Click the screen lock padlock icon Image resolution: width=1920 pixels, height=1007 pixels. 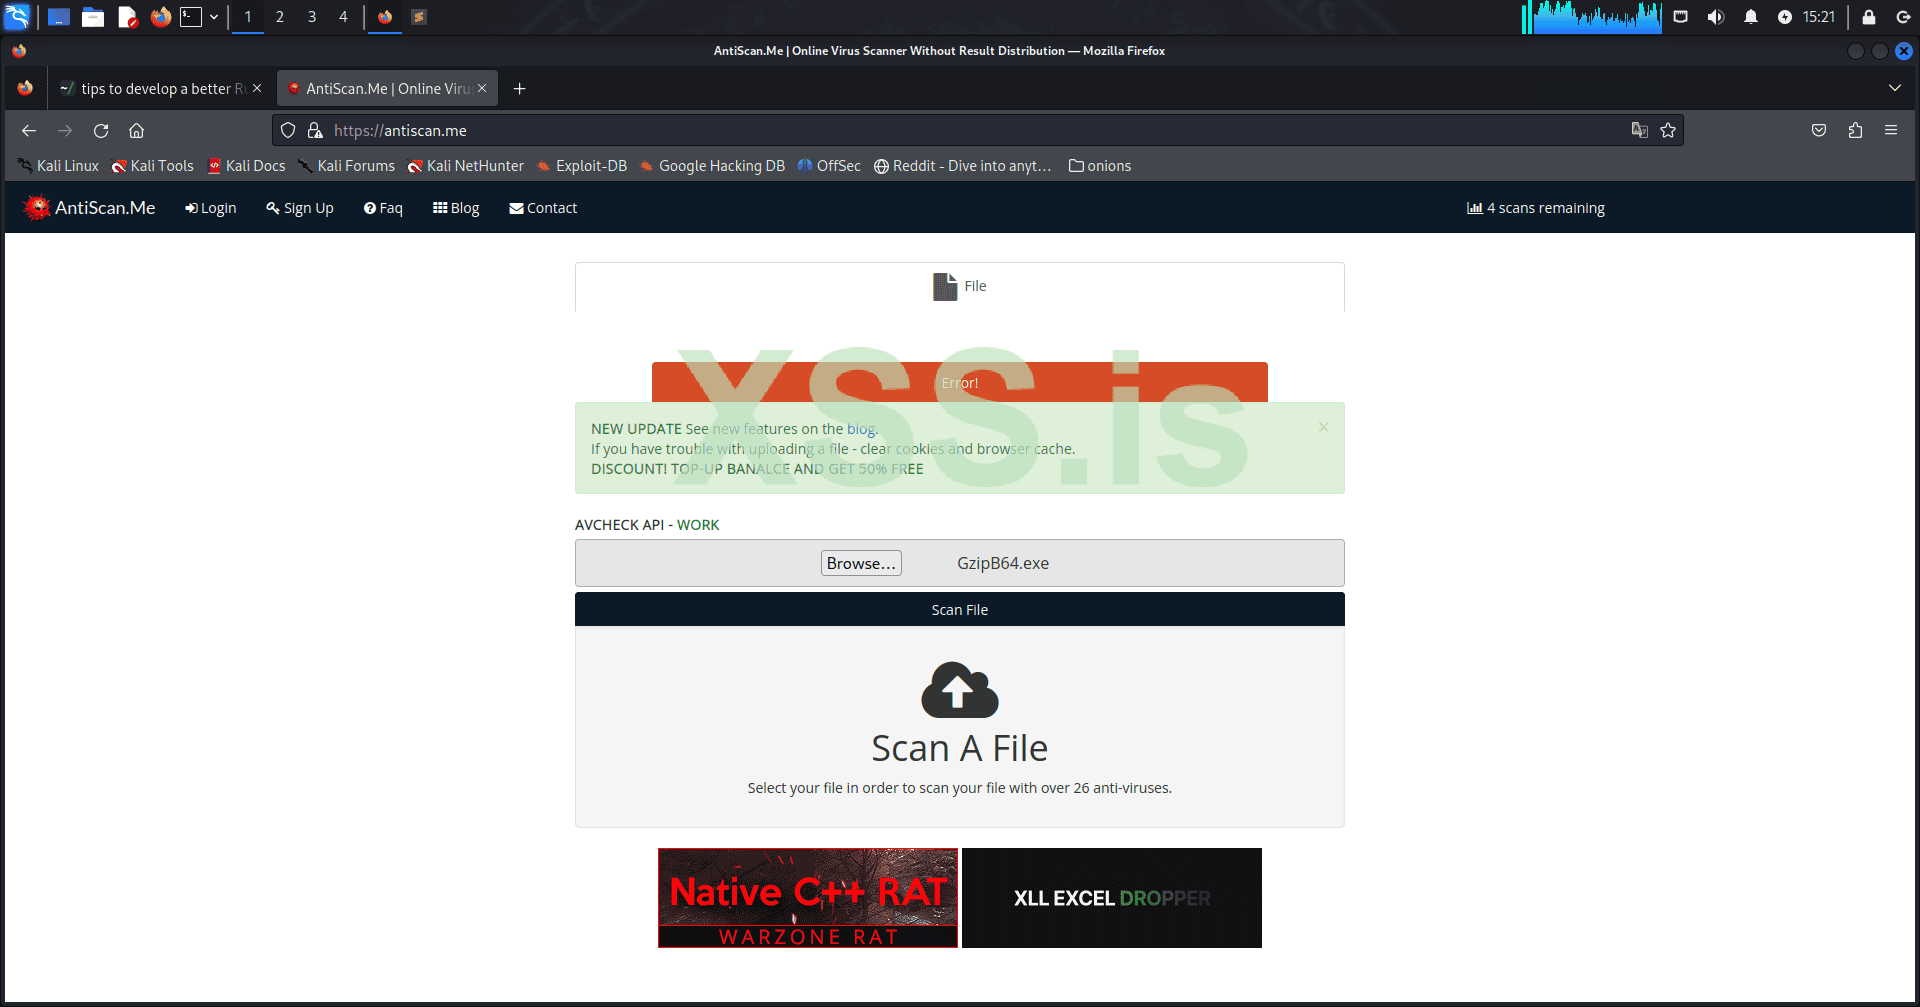pos(1868,17)
